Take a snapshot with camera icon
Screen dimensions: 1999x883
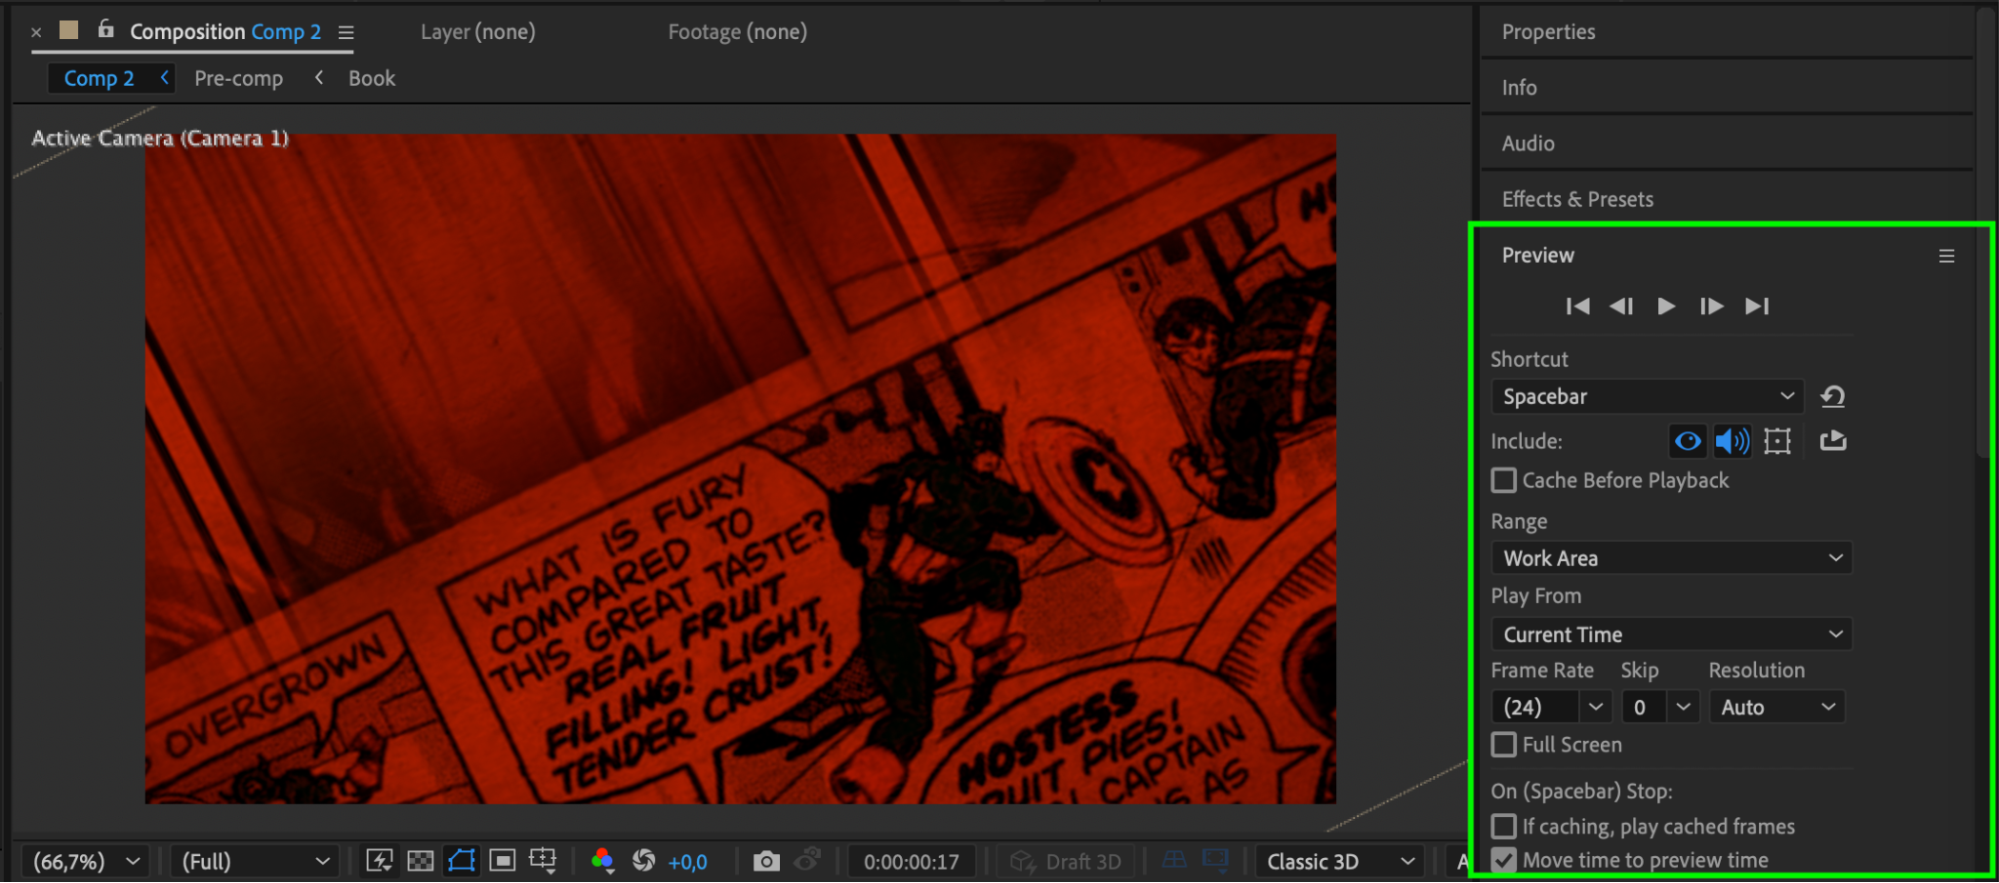click(x=766, y=861)
